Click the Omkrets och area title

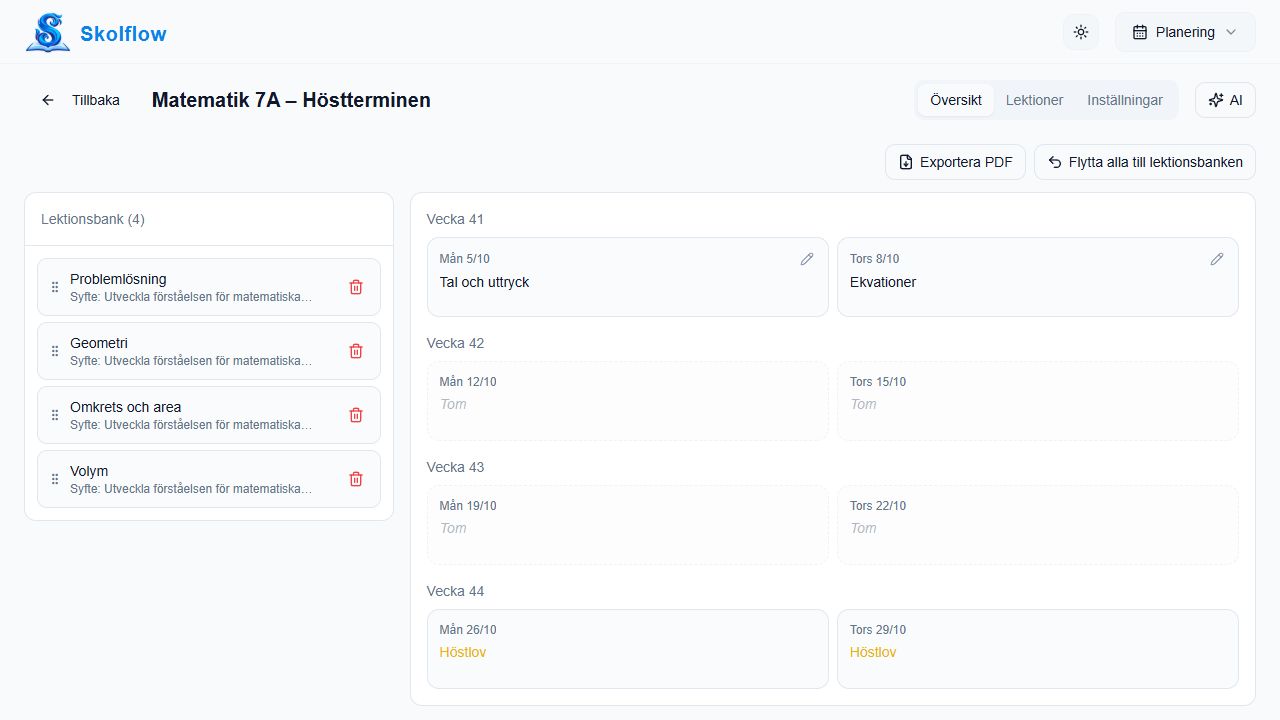(125, 407)
